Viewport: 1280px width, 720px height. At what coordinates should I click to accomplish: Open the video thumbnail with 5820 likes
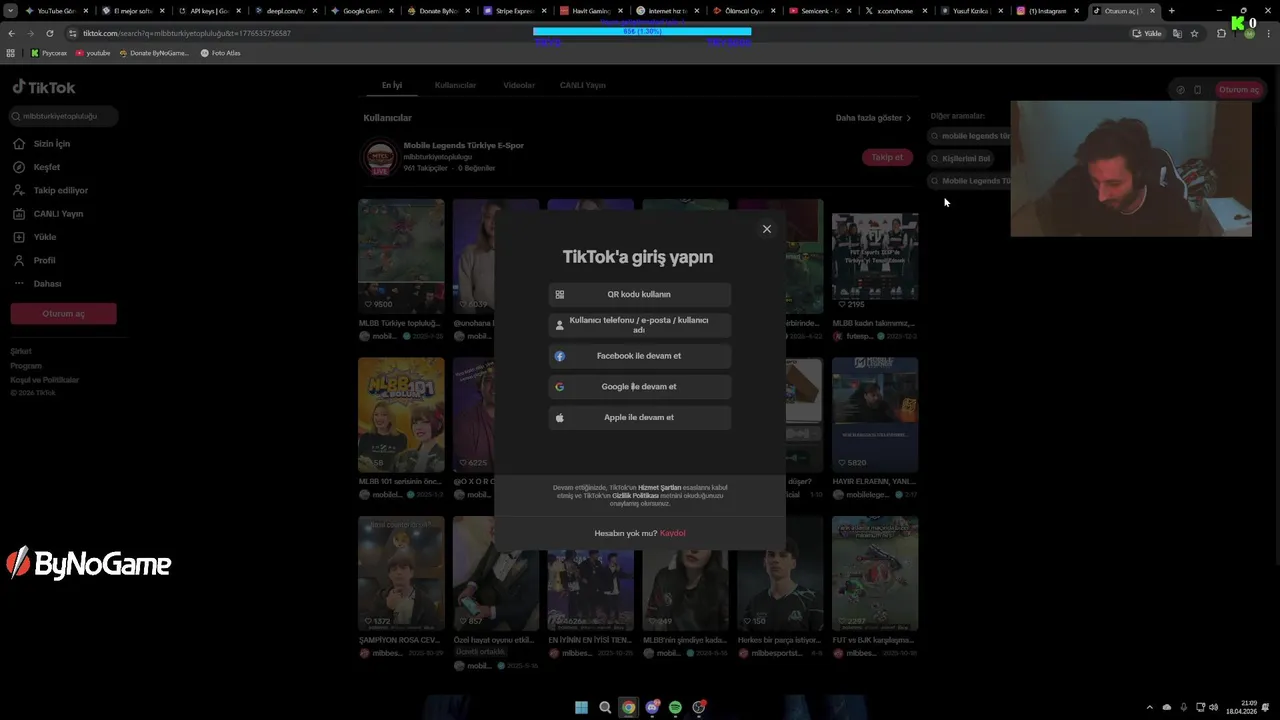875,415
